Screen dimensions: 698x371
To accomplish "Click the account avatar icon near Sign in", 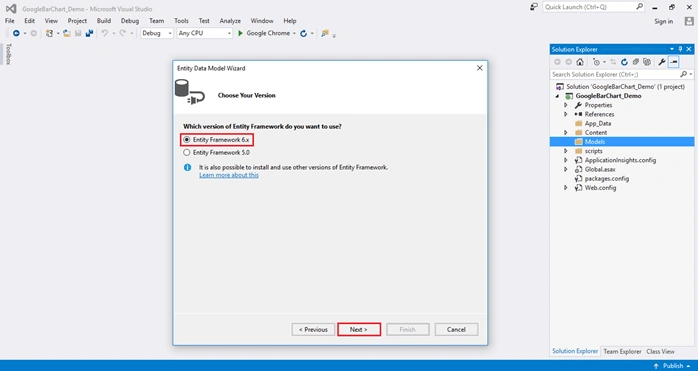I will [689, 21].
